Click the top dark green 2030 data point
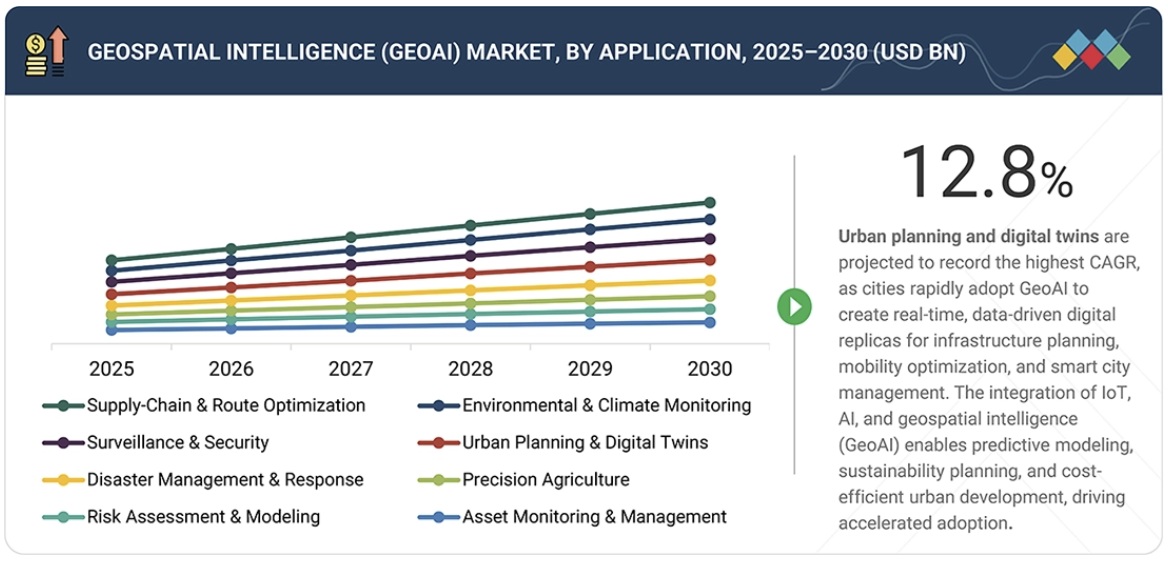 pyautogui.click(x=710, y=203)
